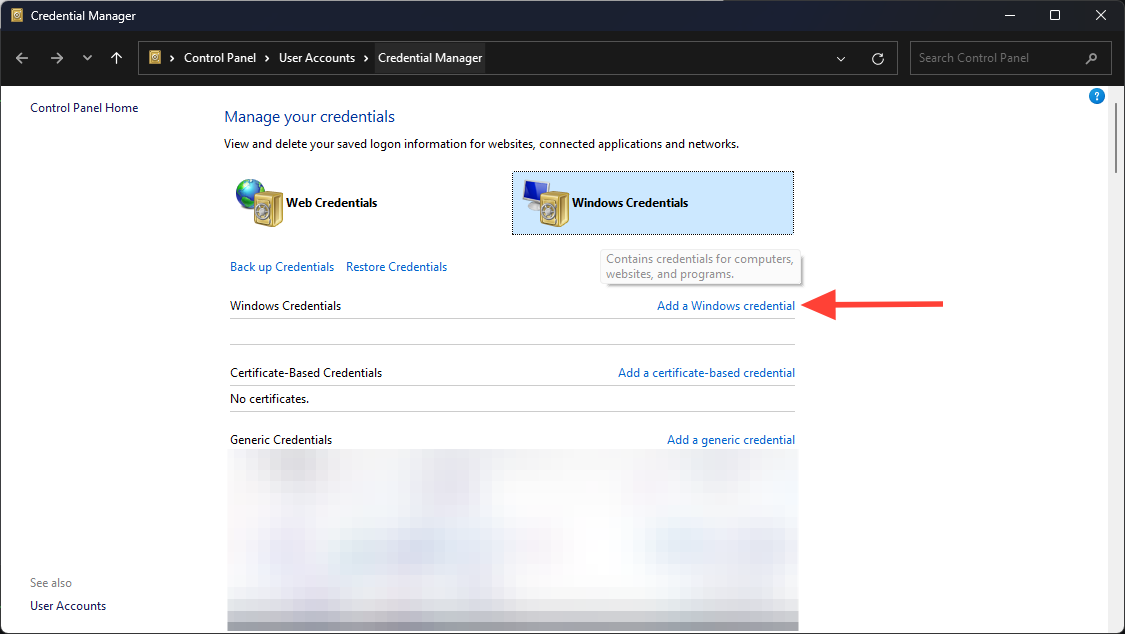Click the Back navigation arrow

click(22, 58)
